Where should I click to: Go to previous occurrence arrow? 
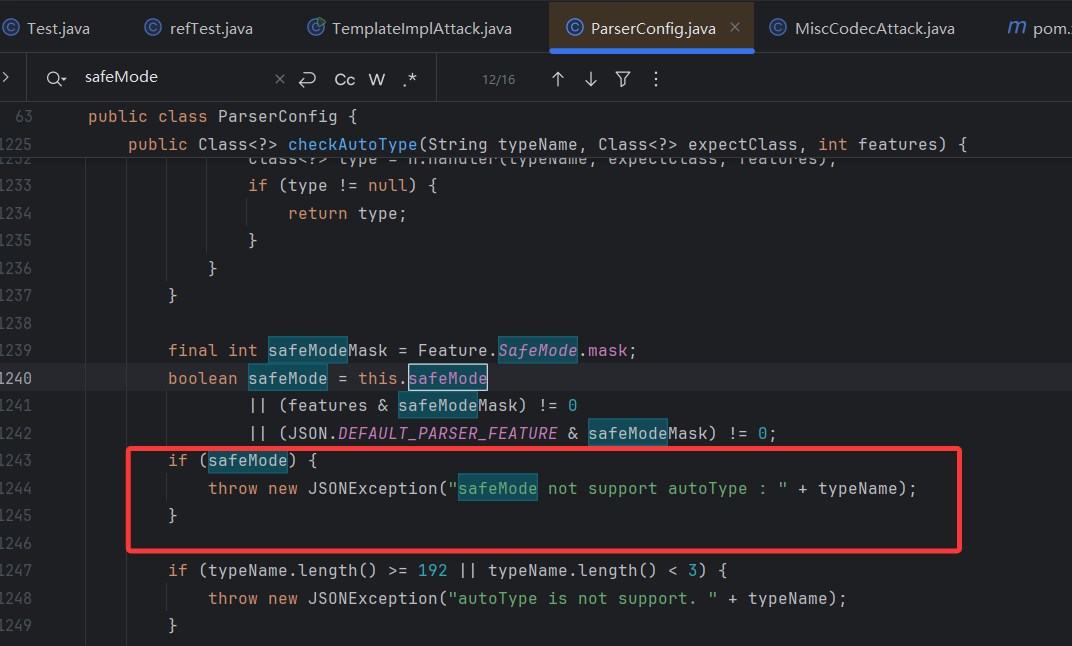pos(558,79)
